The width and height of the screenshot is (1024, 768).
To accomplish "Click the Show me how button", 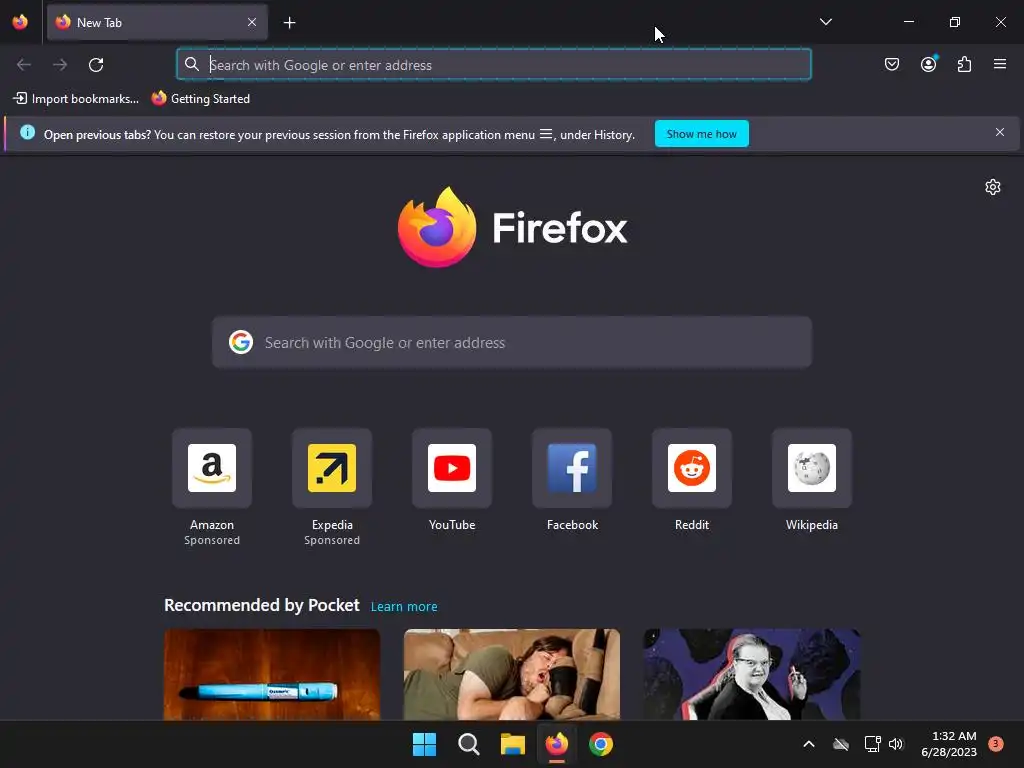I will tap(701, 134).
